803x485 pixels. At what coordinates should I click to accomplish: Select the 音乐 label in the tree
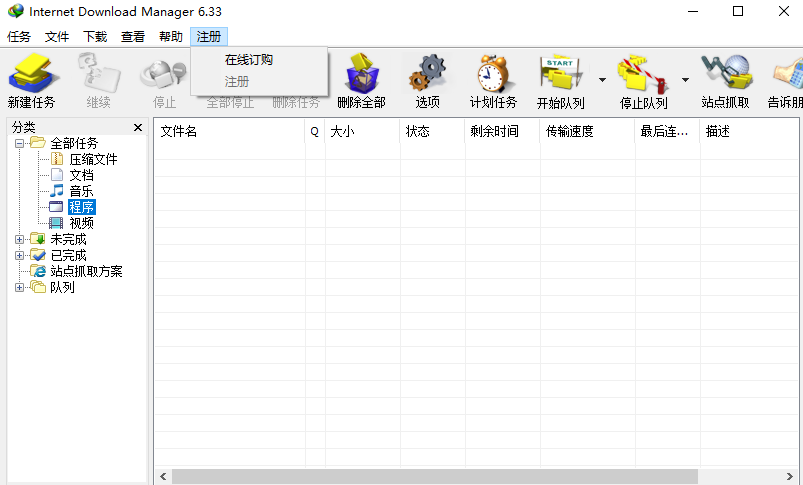click(x=81, y=191)
